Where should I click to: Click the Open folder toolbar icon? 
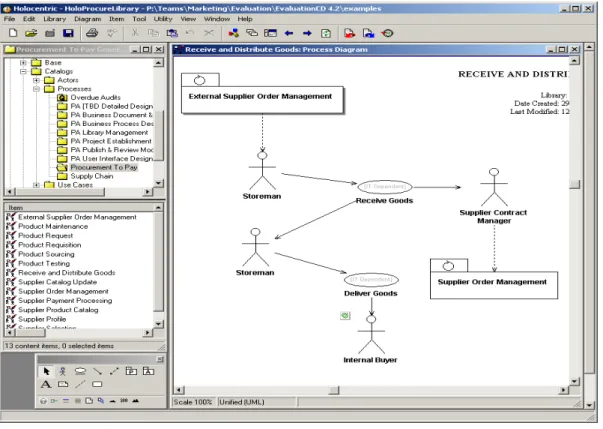pos(31,33)
